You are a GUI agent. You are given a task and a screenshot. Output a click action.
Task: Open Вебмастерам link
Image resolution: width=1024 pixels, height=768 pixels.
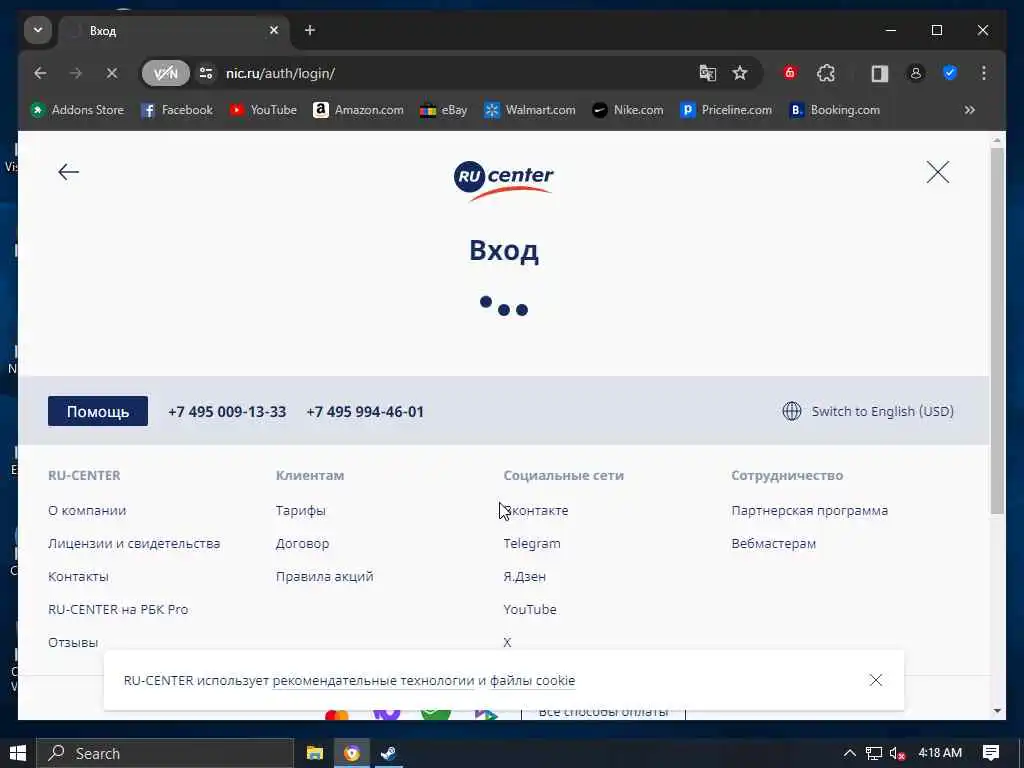point(774,543)
